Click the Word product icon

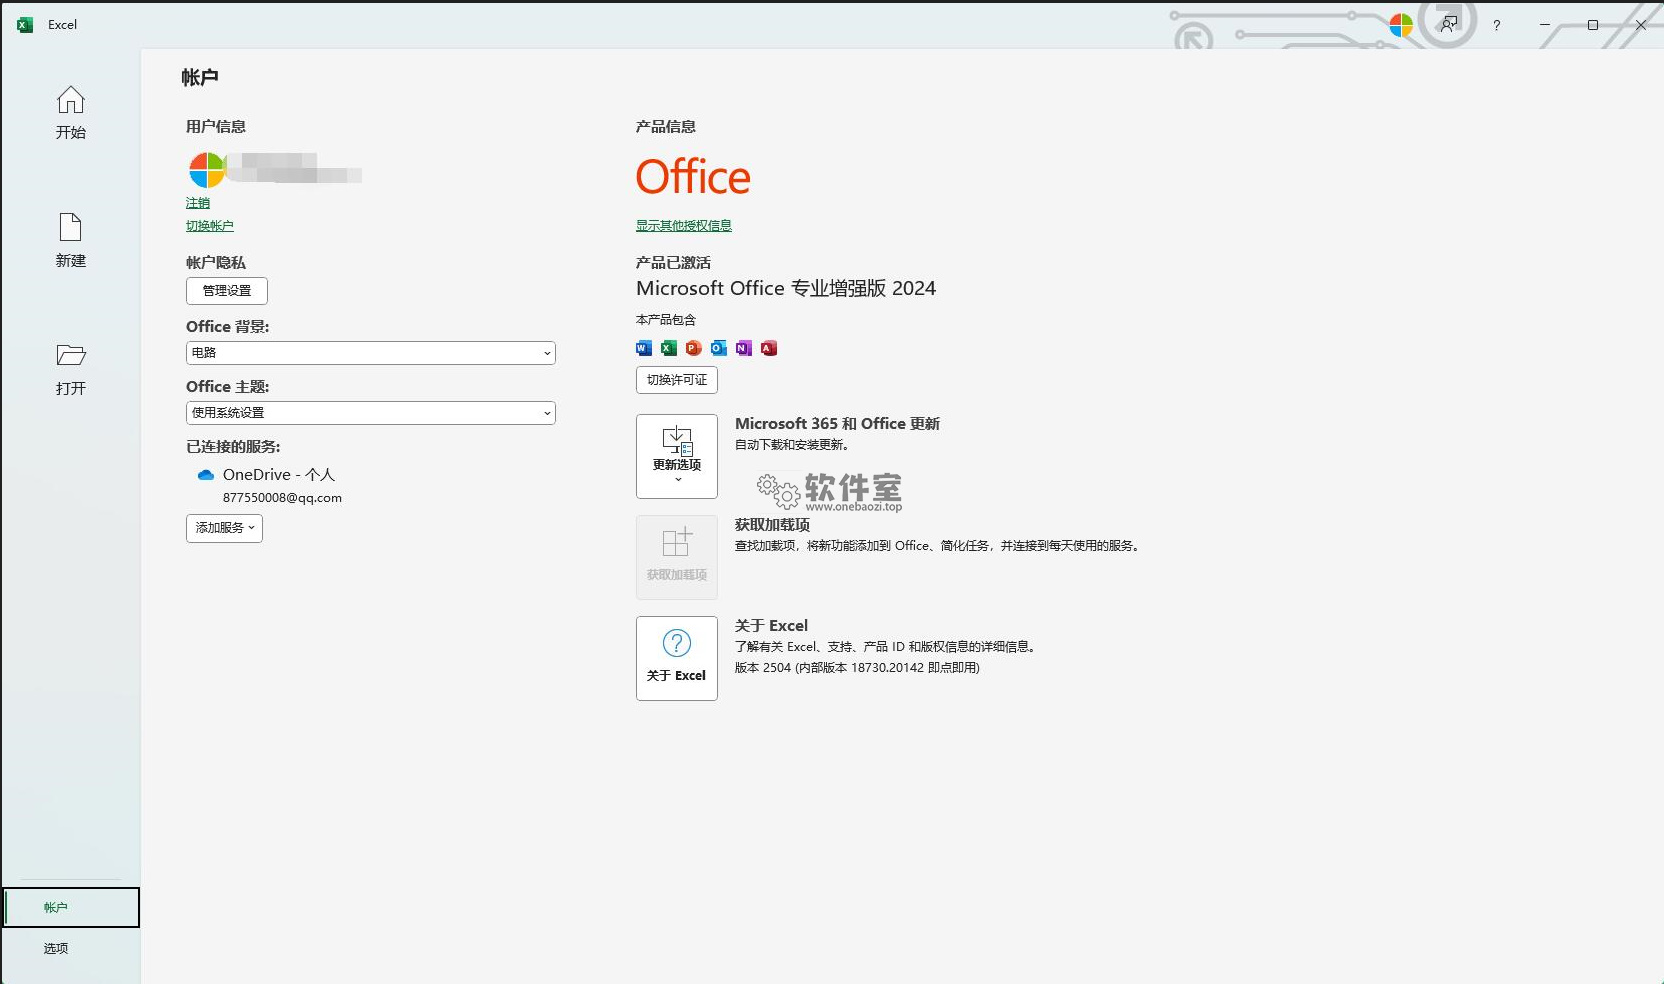click(x=644, y=348)
